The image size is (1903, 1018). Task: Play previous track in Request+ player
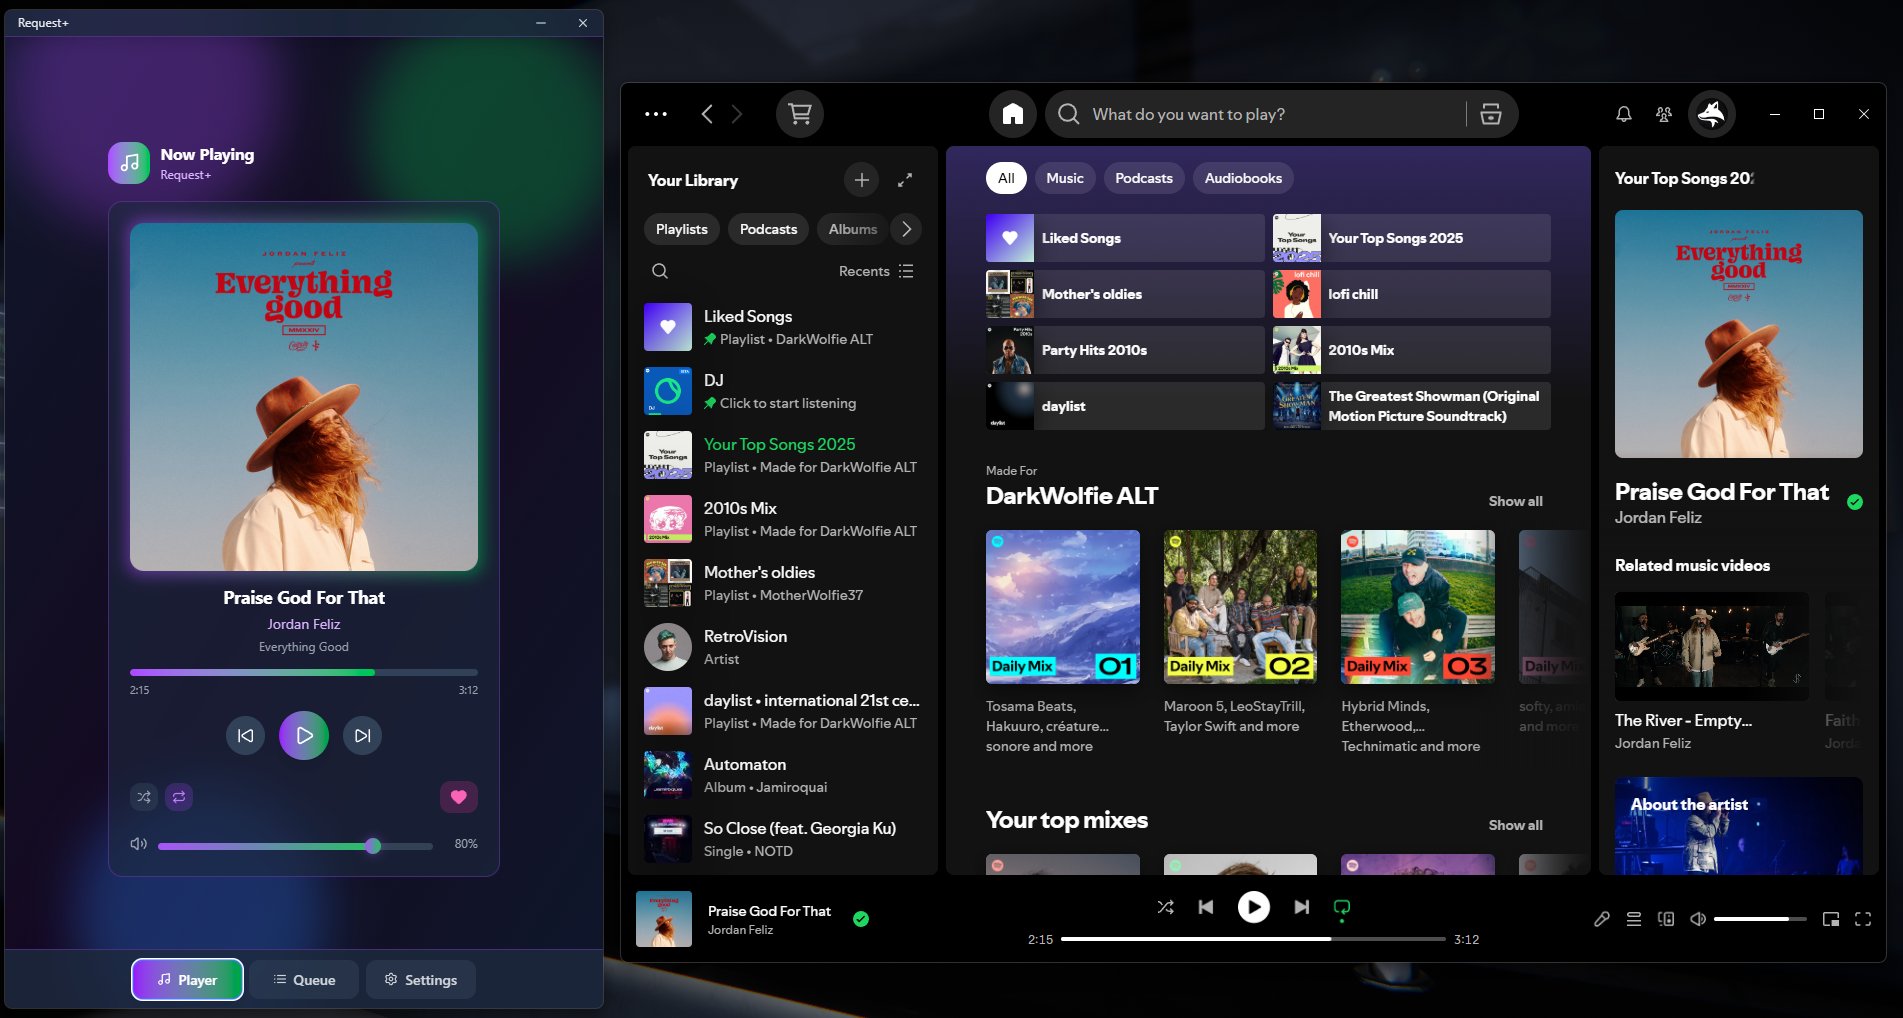click(246, 736)
